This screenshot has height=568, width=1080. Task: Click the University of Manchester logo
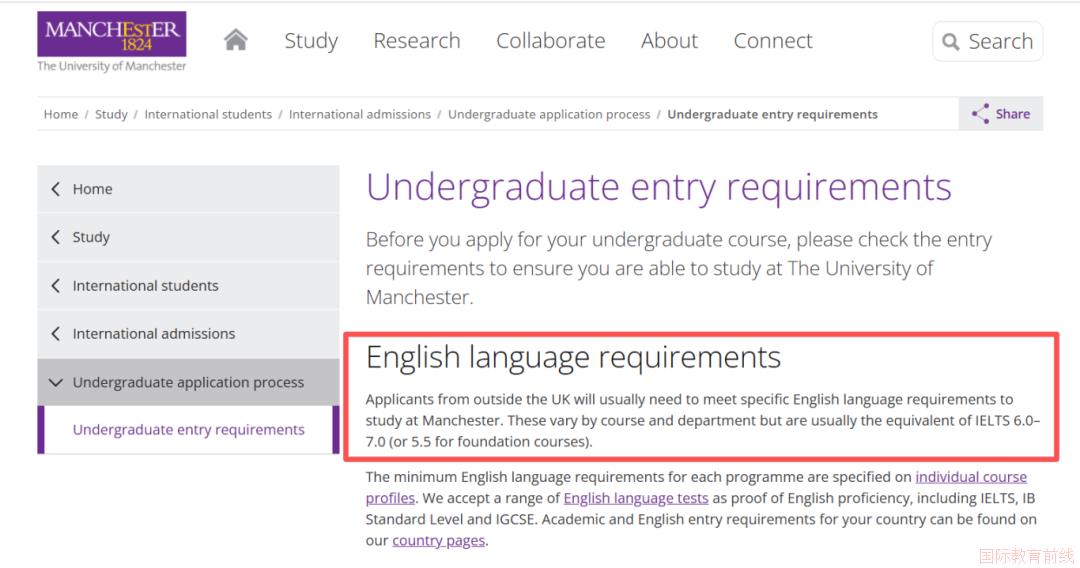[111, 42]
